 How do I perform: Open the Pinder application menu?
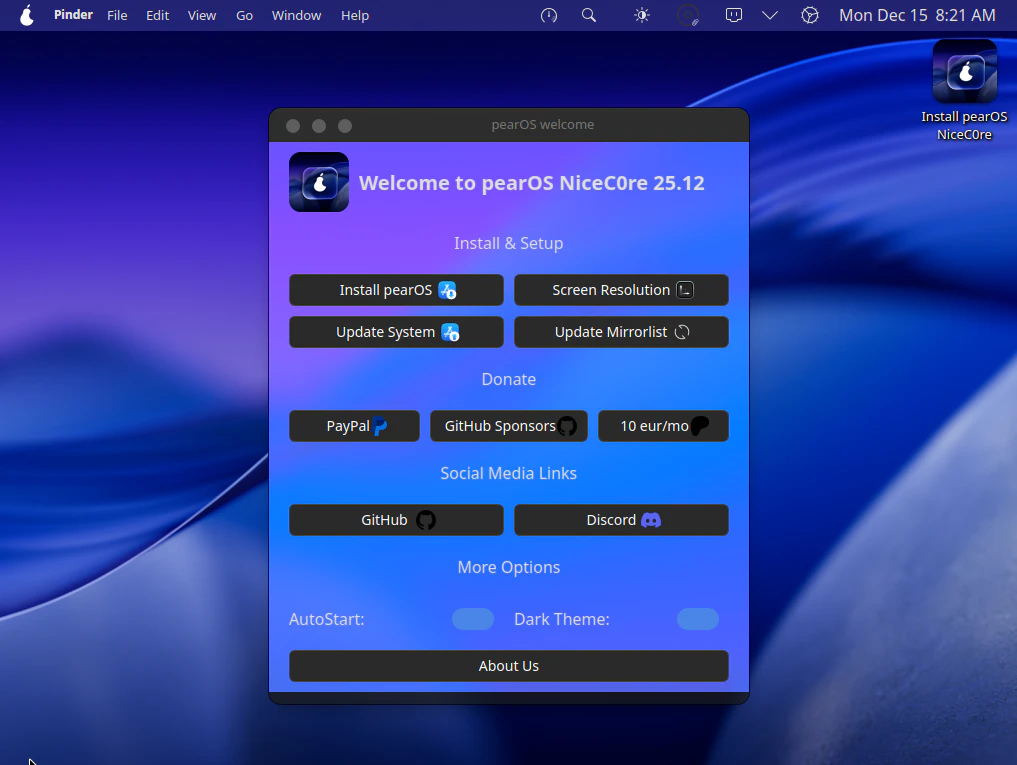[x=73, y=15]
